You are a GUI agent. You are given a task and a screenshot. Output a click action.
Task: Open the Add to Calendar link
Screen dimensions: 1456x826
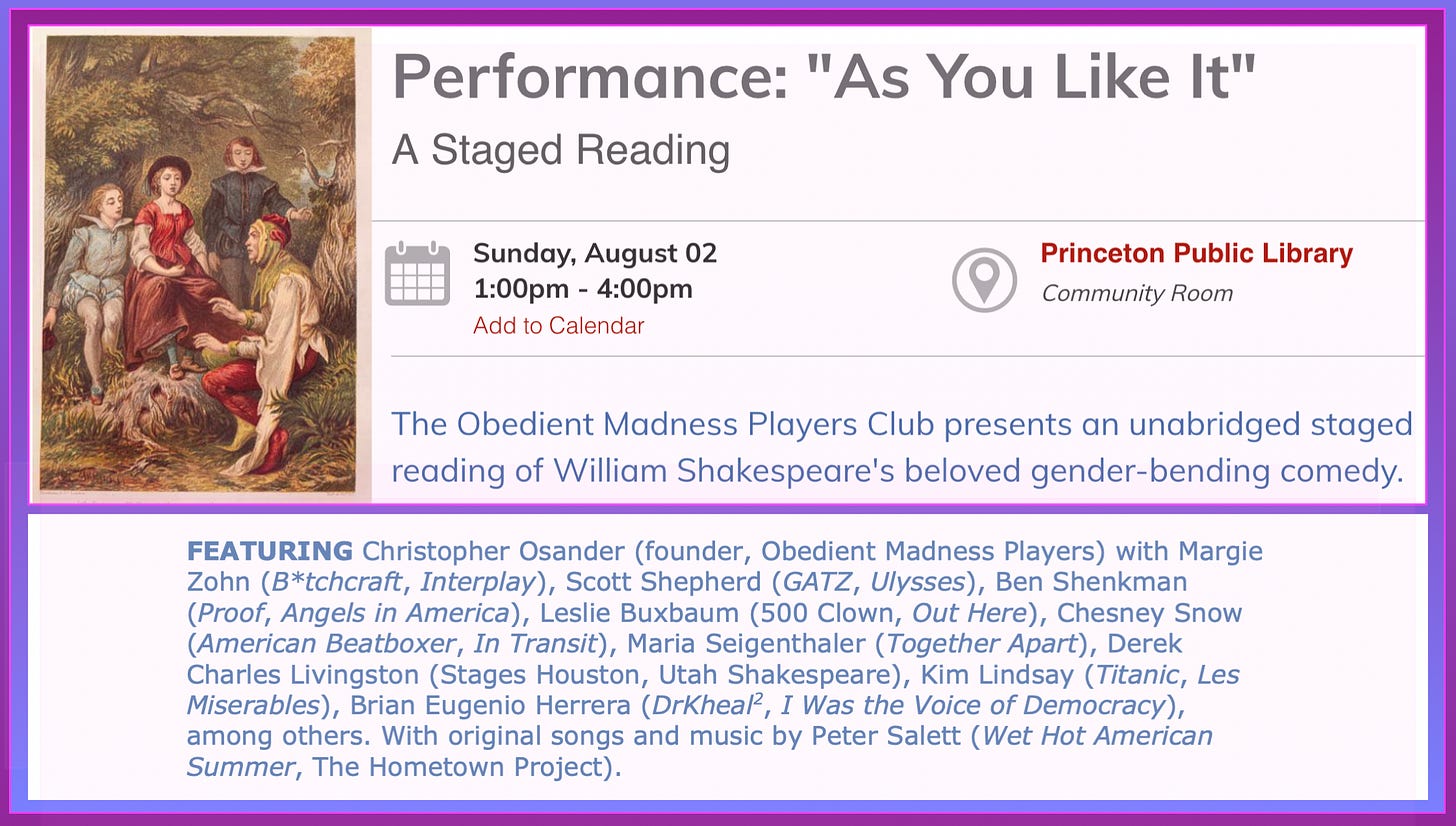coord(559,325)
